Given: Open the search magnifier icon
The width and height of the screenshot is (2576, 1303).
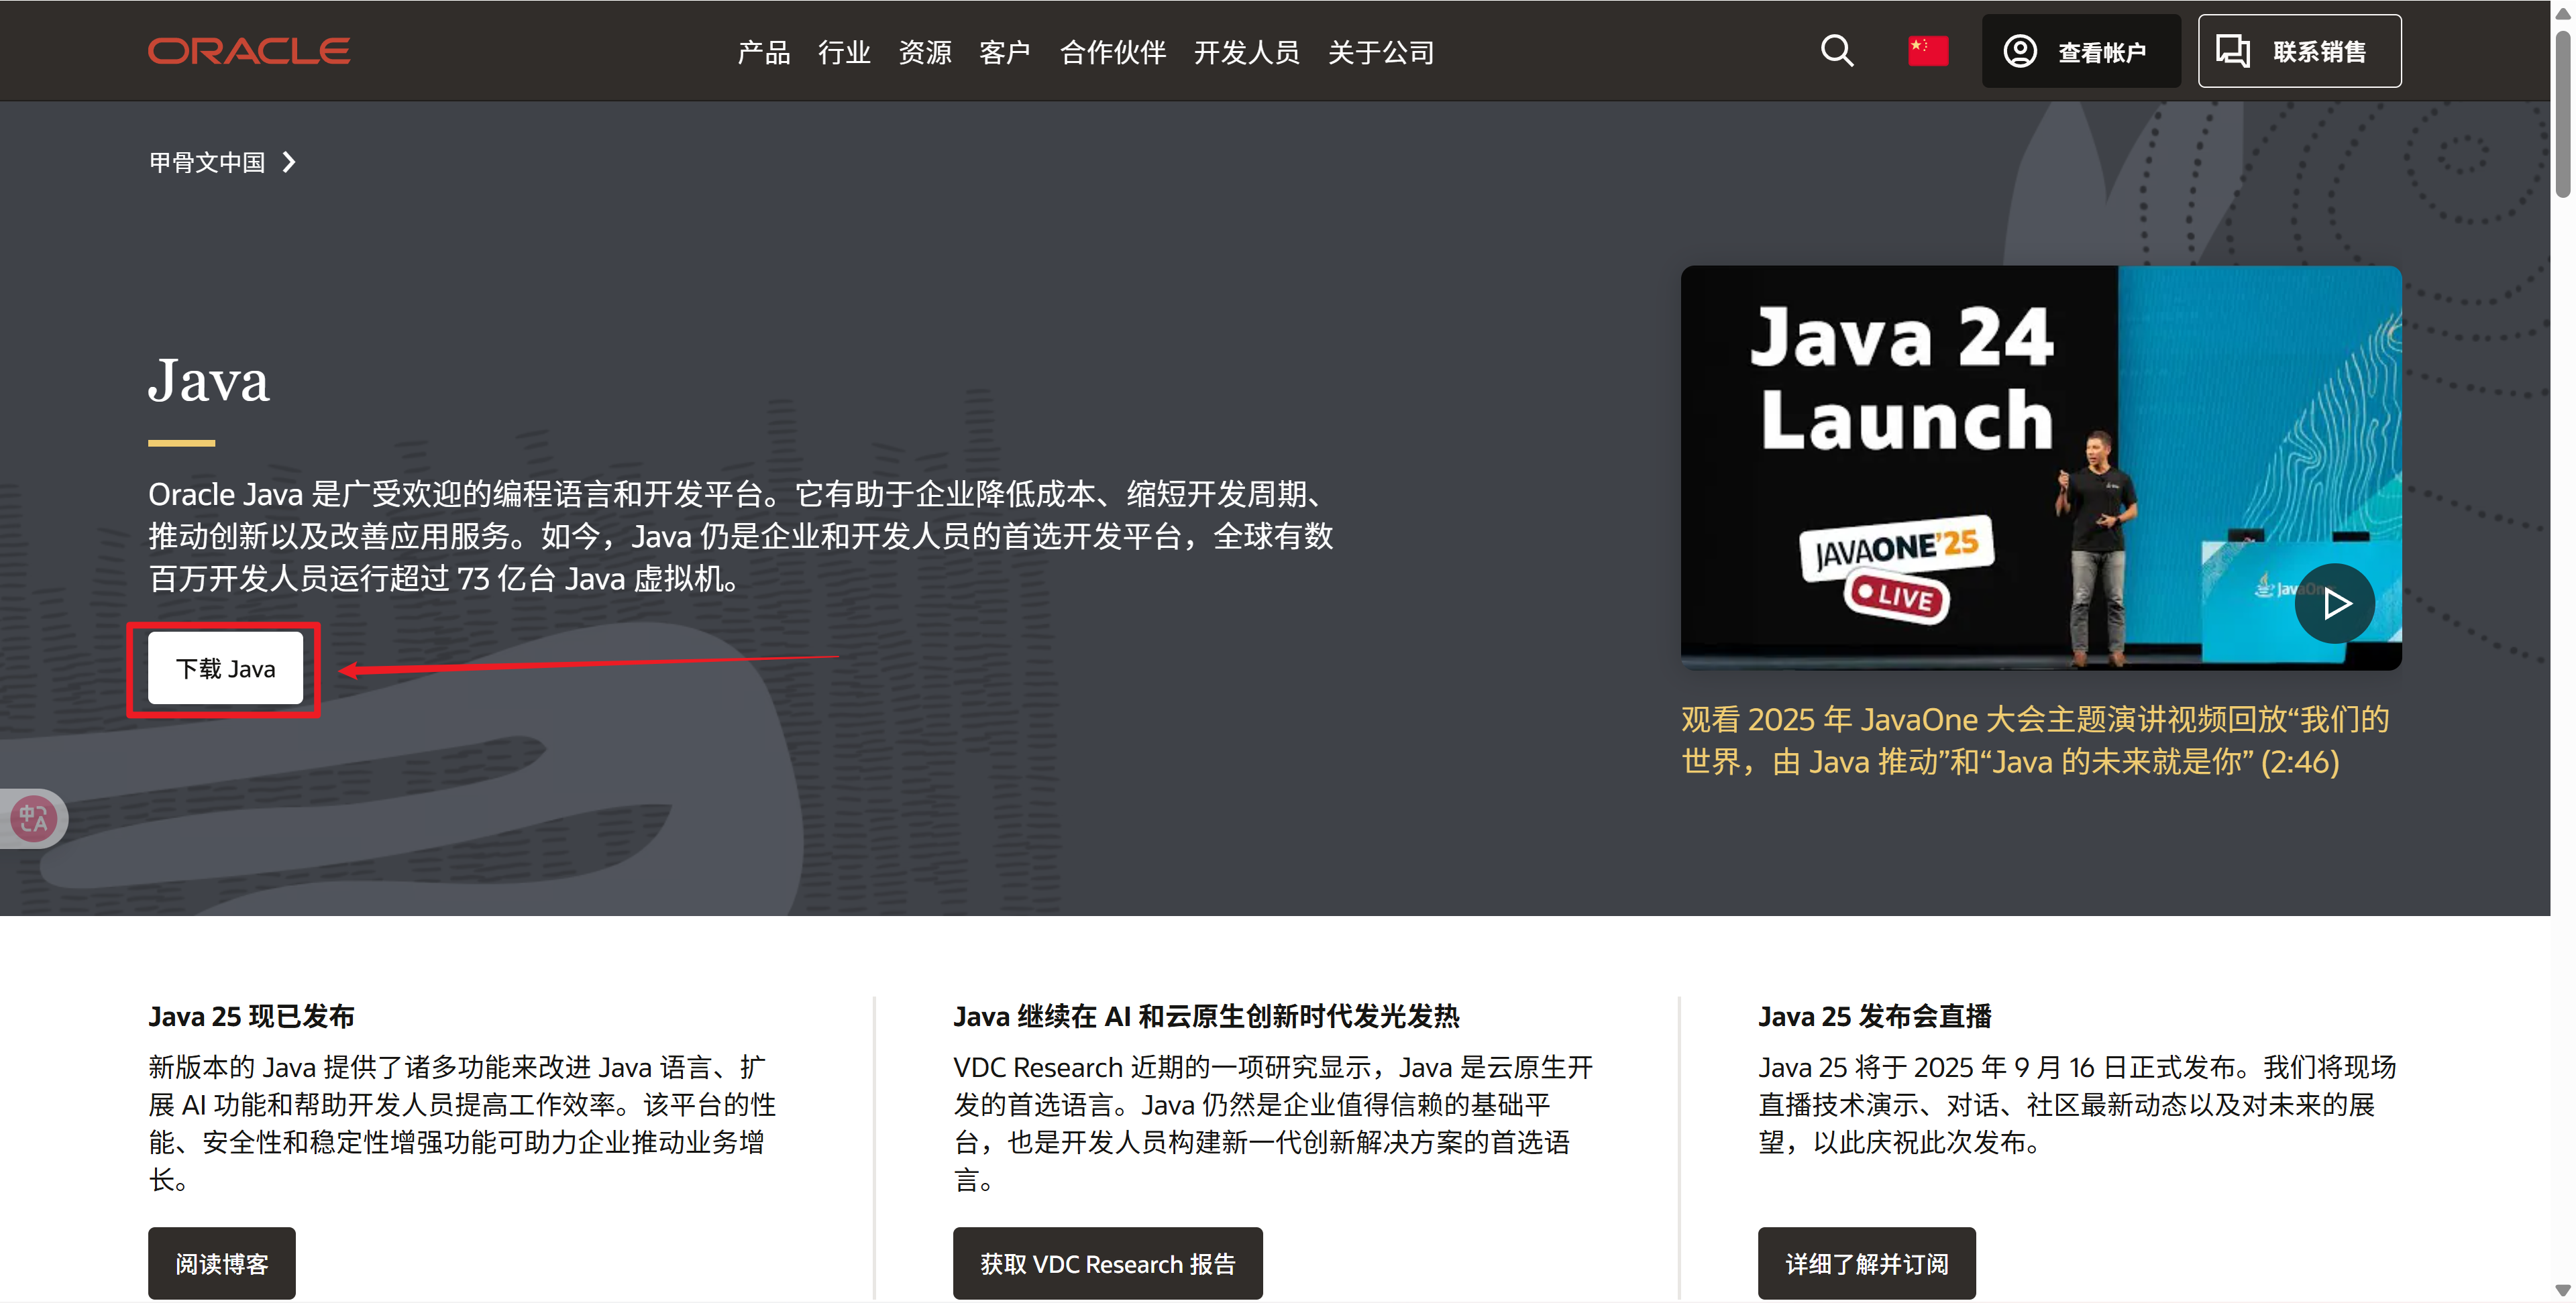Looking at the screenshot, I should coord(1837,51).
